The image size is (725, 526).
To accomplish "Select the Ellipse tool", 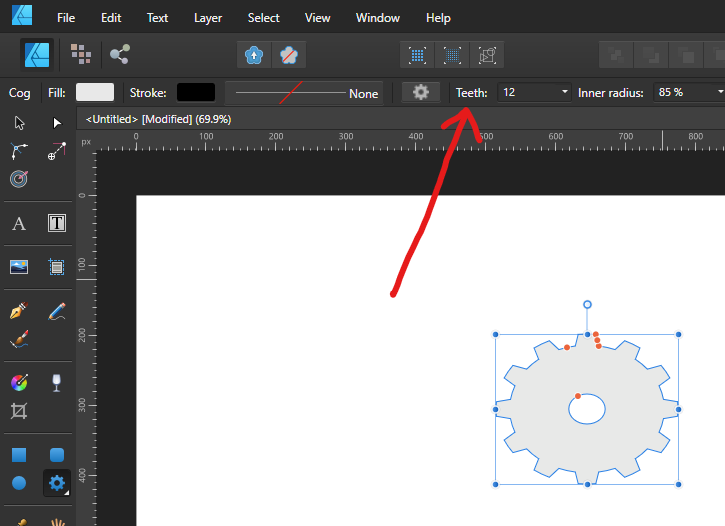I will pos(19,483).
